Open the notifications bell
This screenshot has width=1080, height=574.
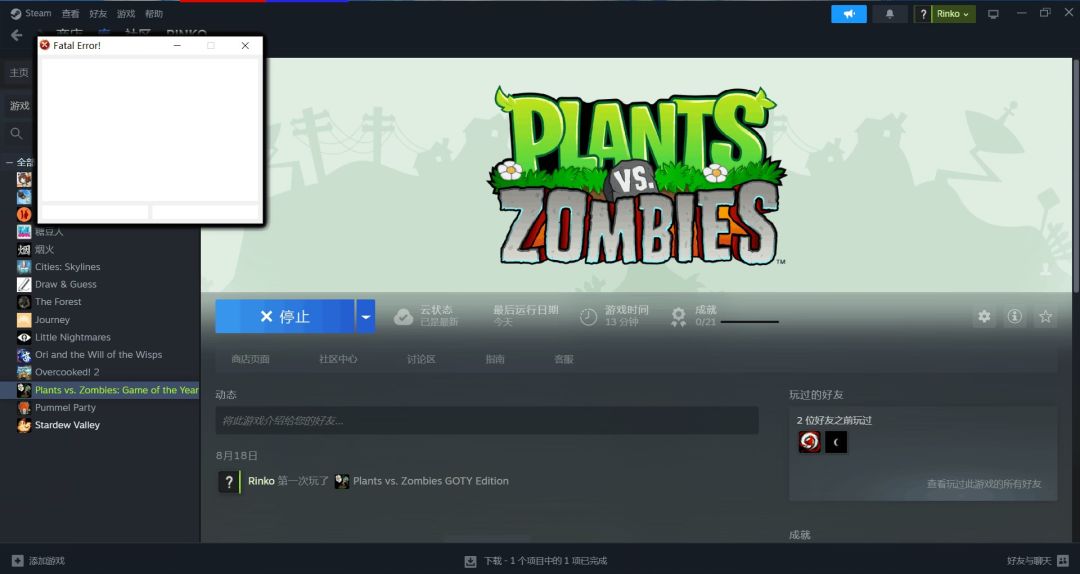pyautogui.click(x=890, y=14)
